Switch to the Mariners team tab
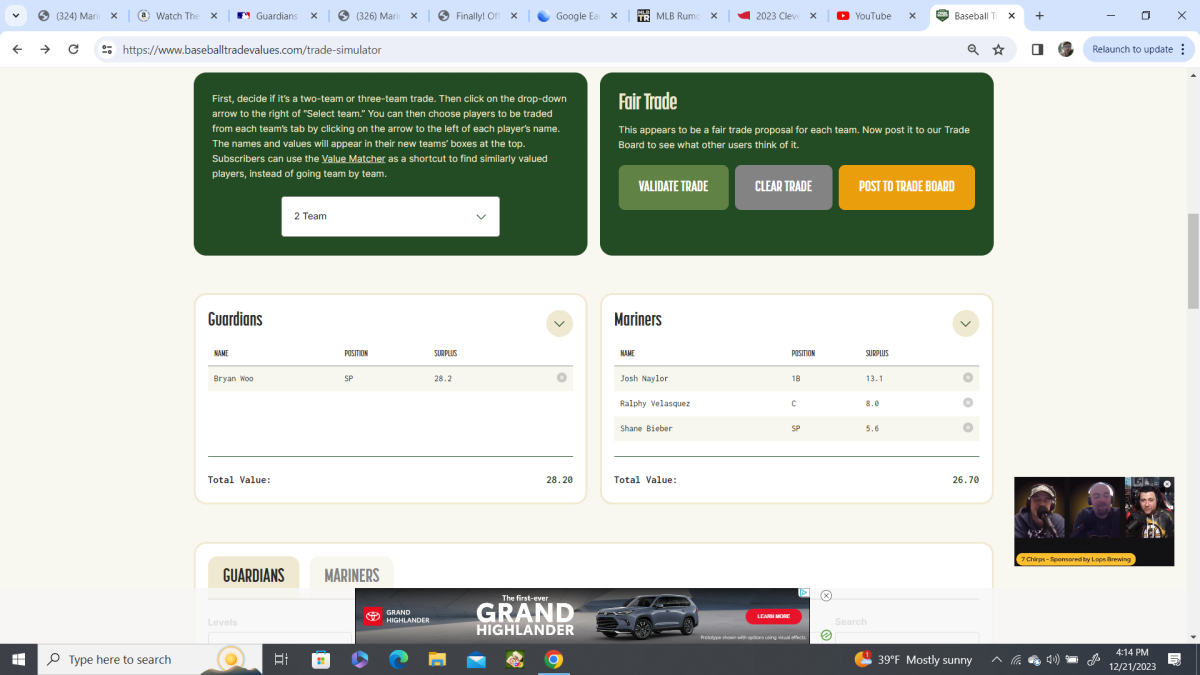 pyautogui.click(x=351, y=575)
